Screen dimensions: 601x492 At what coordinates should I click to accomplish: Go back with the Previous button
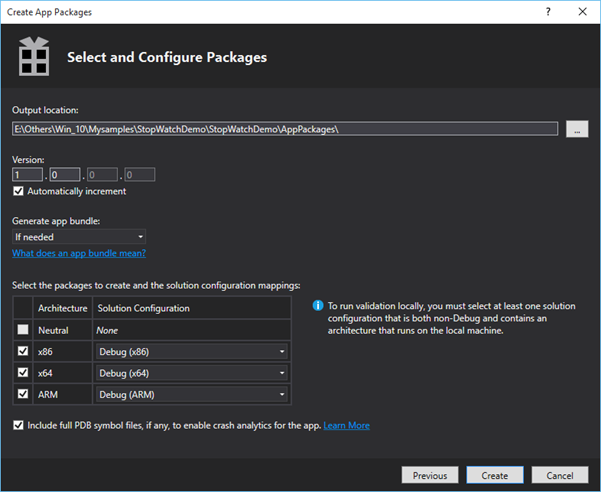point(430,475)
